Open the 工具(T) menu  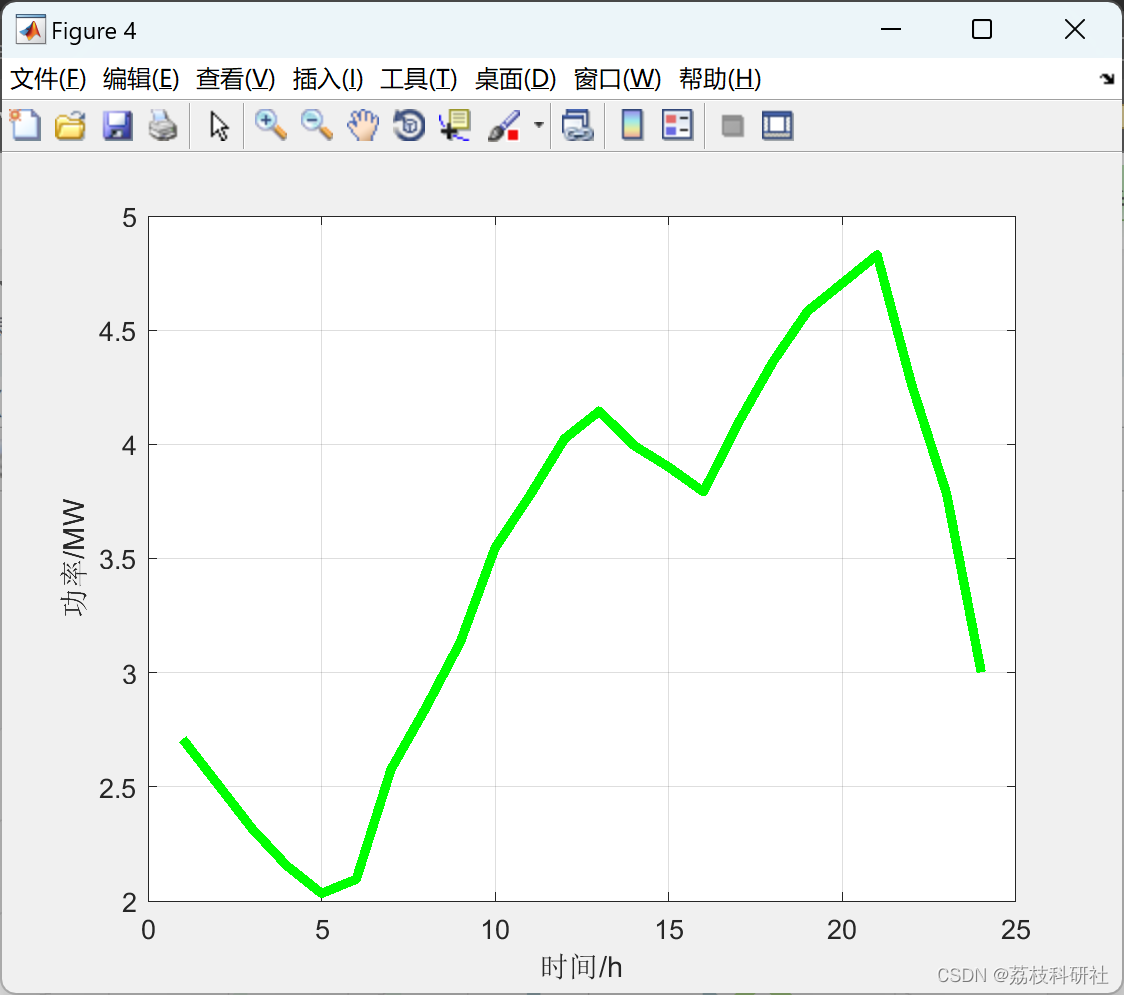[419, 79]
